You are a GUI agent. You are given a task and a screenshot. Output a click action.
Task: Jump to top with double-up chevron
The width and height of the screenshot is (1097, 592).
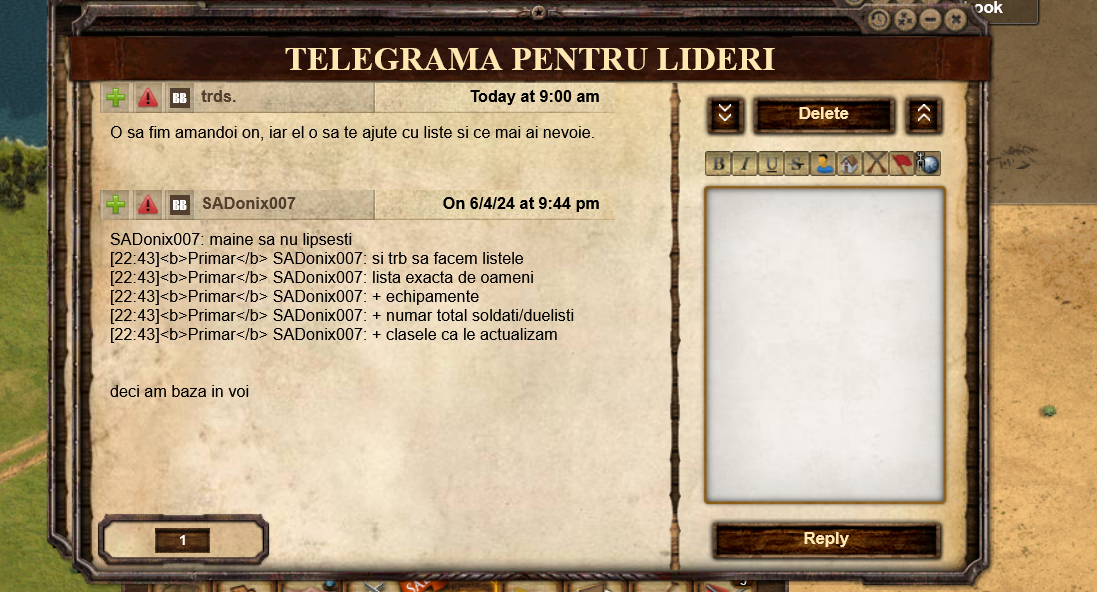pyautogui.click(x=923, y=115)
